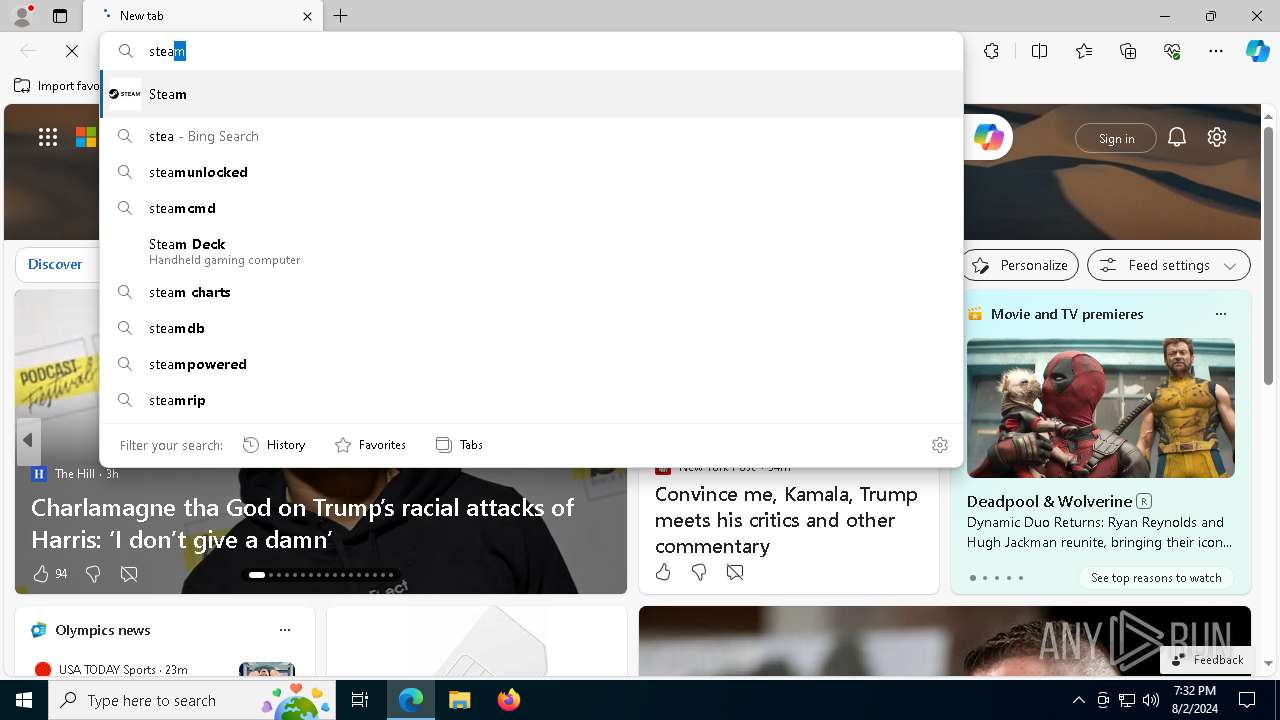Like the Convince me, Kamala article
The height and width of the screenshot is (720, 1280).
[x=663, y=572]
